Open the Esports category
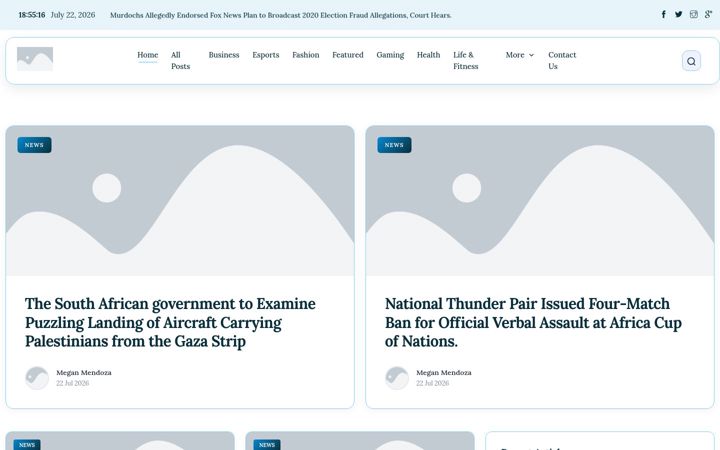Screen dimensions: 720x450 (x=265, y=55)
